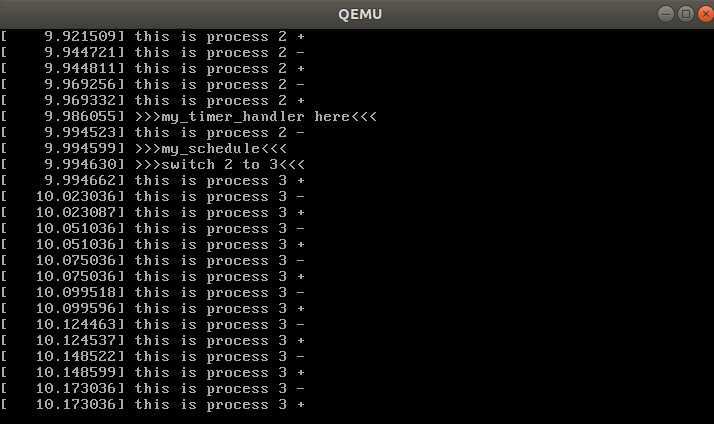
Task: Minimize the QEMU window
Action: pyautogui.click(x=665, y=14)
